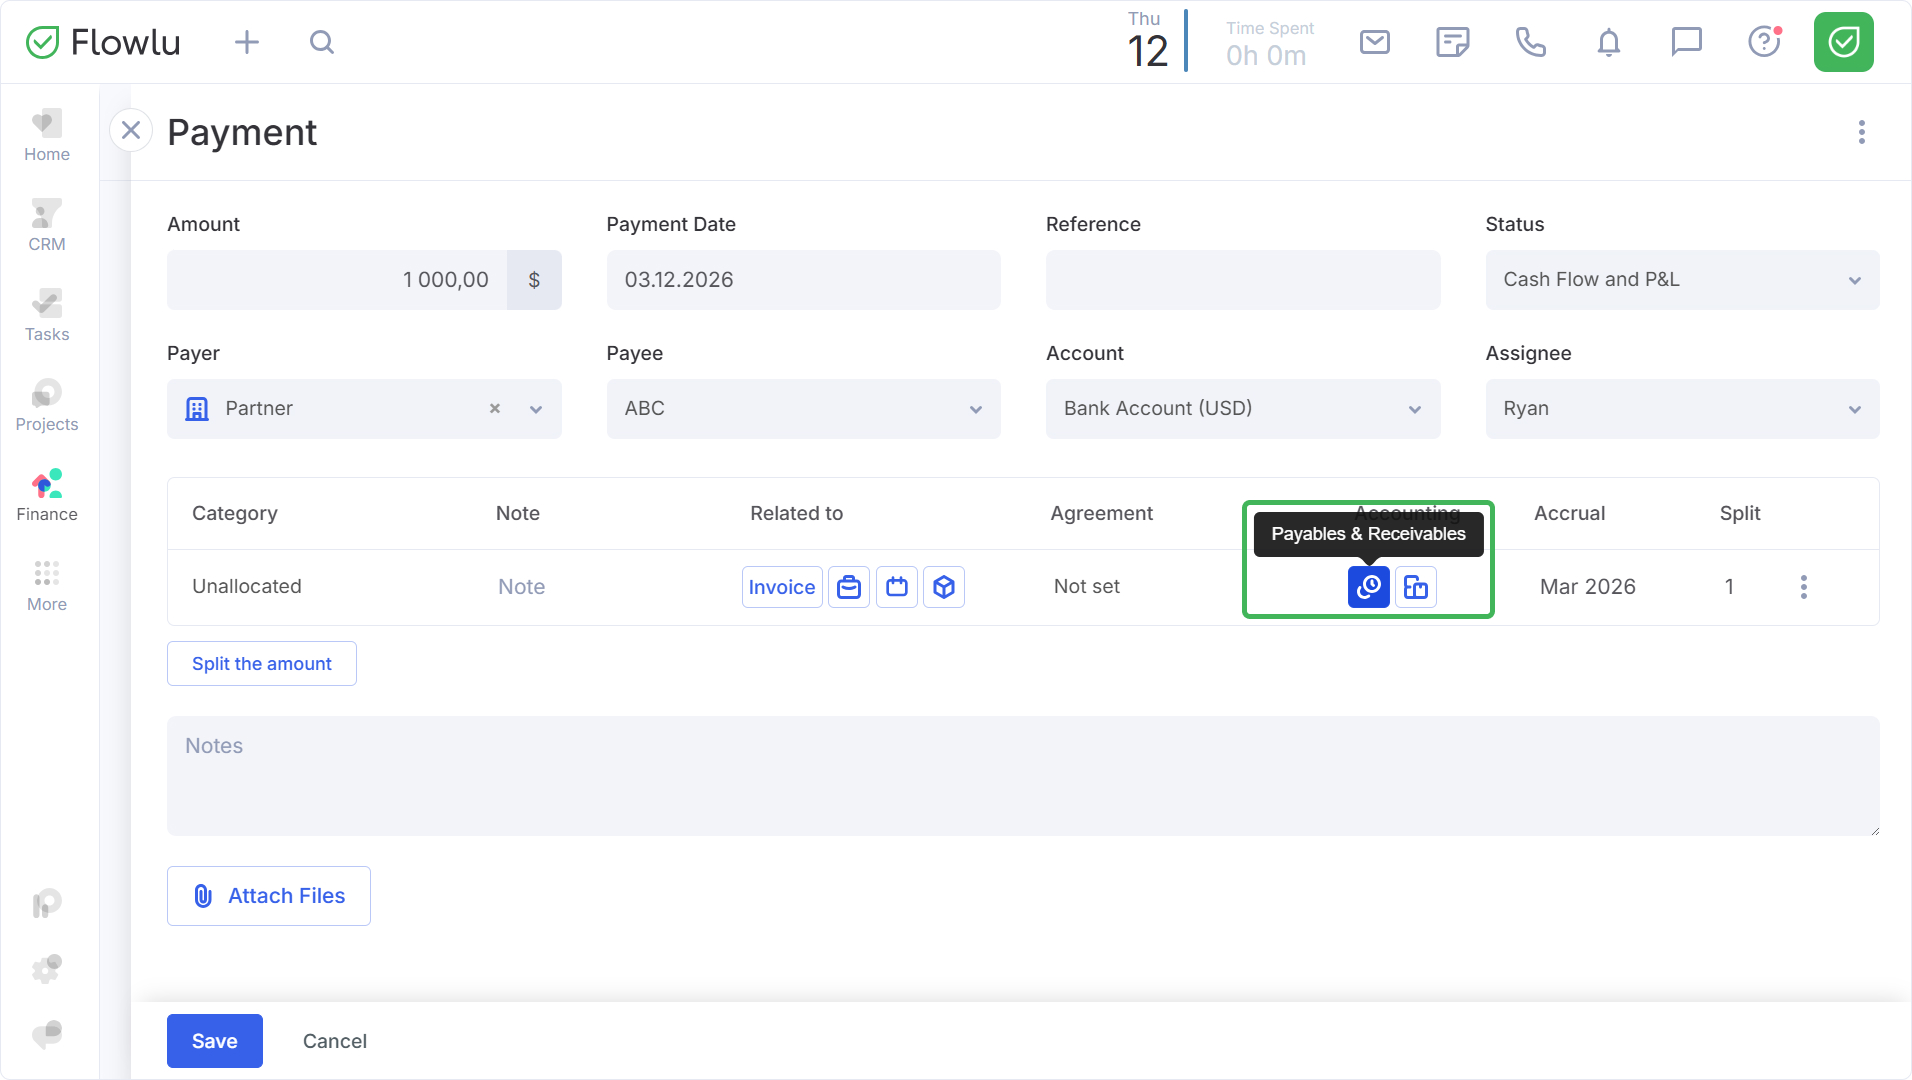Viewport: 1912px width, 1080px height.
Task: Click Split the amount button
Action: click(262, 664)
